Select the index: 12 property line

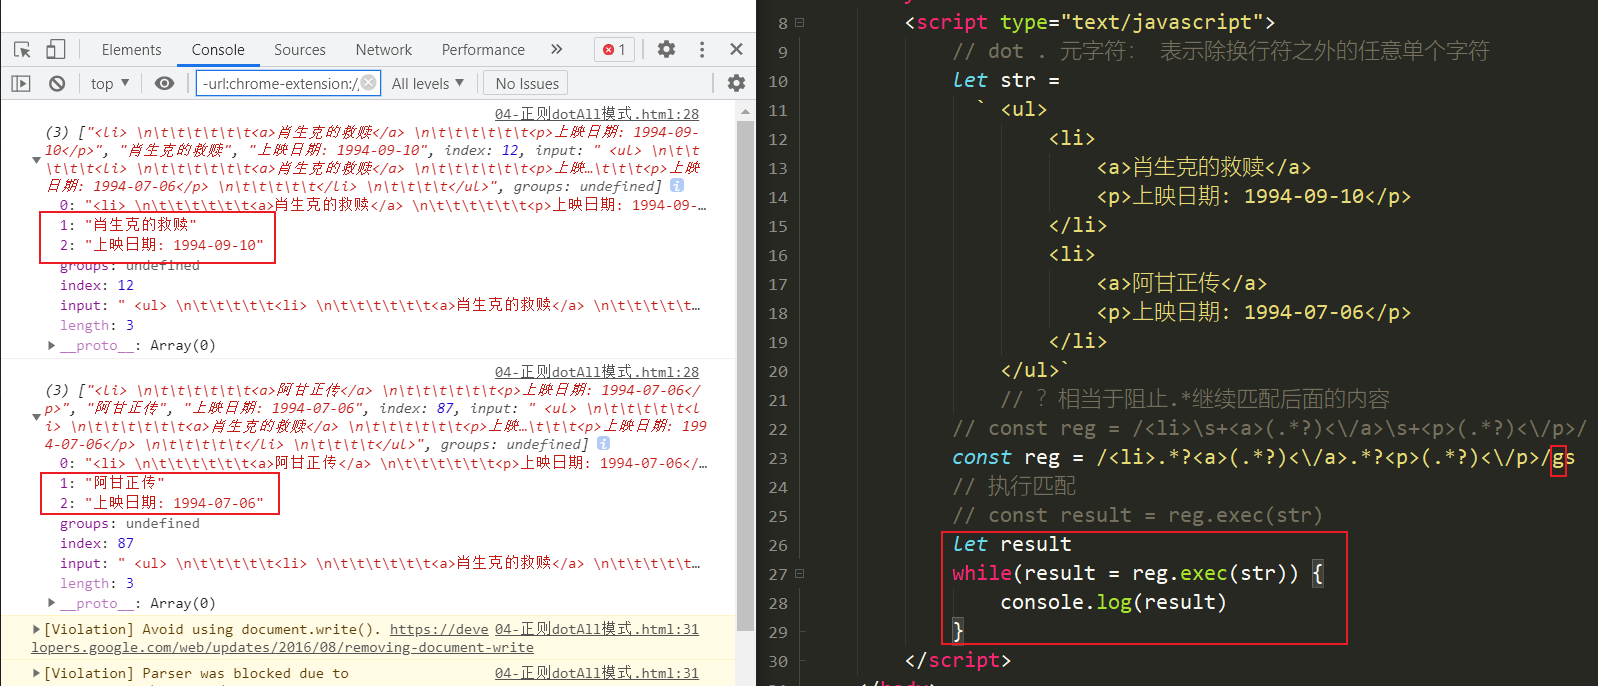coord(97,285)
